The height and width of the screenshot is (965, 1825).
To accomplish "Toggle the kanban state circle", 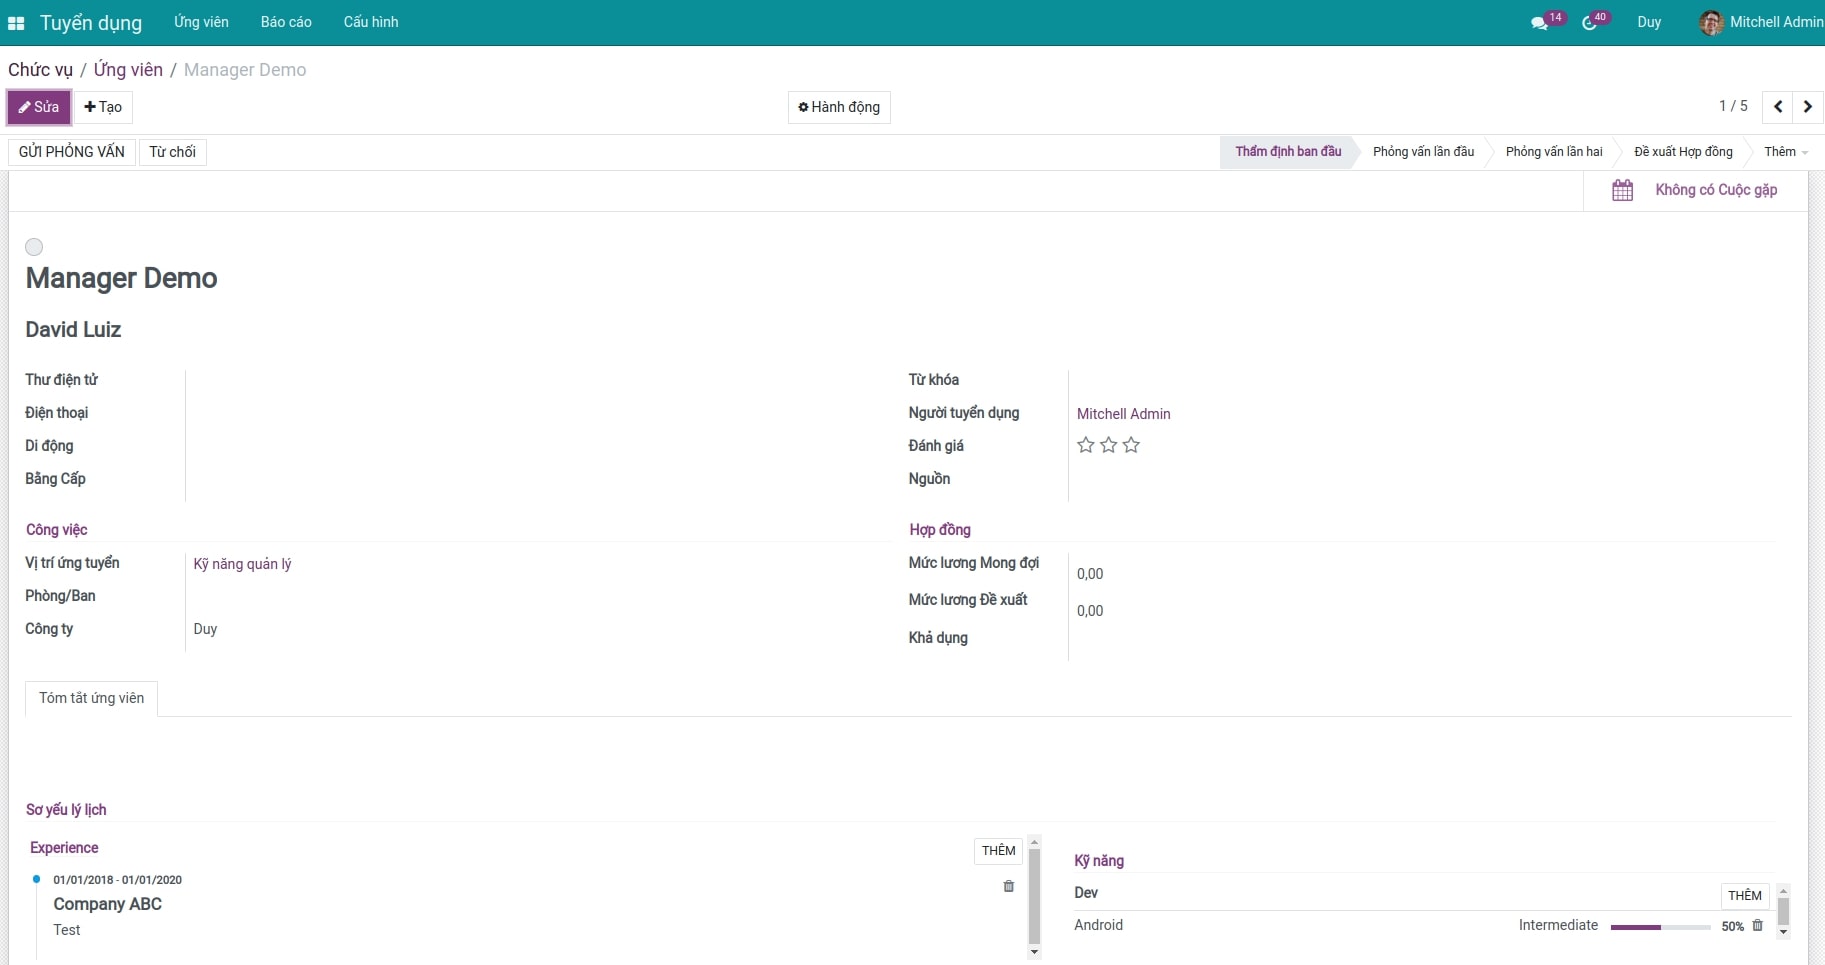I will point(34,247).
